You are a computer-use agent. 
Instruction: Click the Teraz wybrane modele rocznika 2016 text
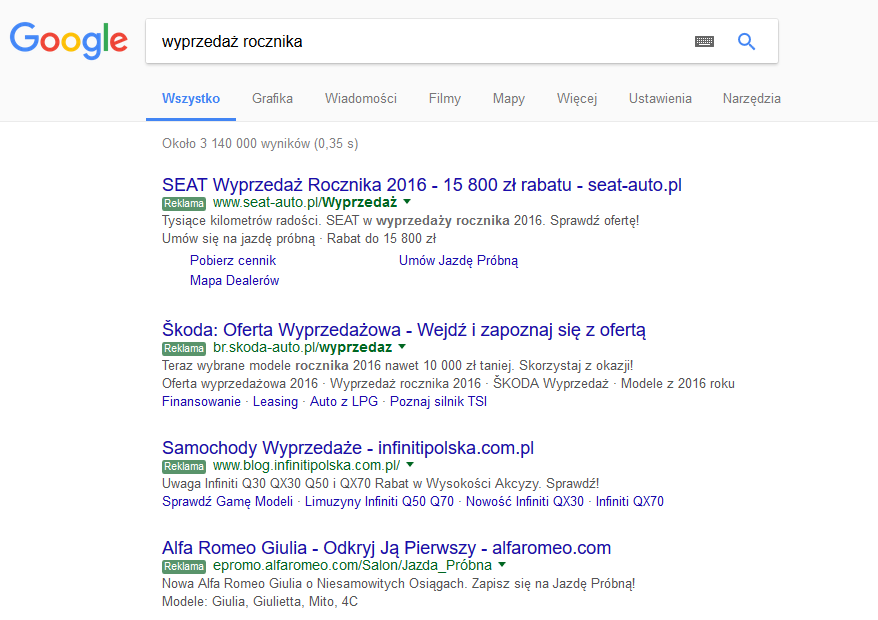[398, 366]
